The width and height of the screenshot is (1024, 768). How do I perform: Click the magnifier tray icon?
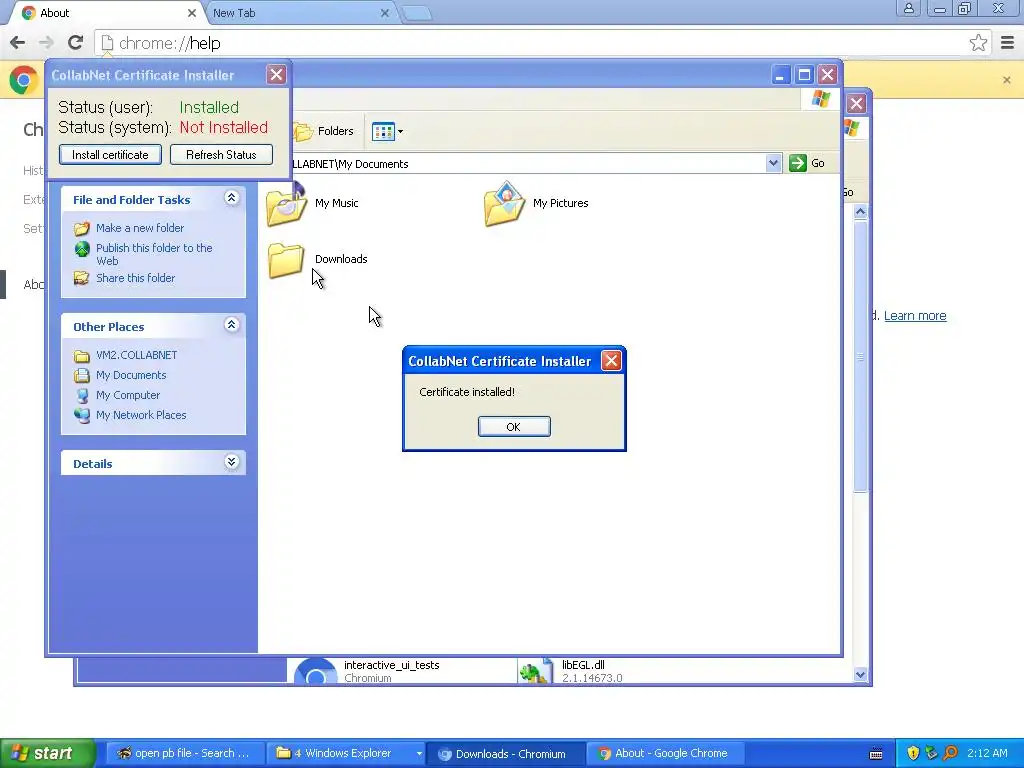click(x=950, y=753)
